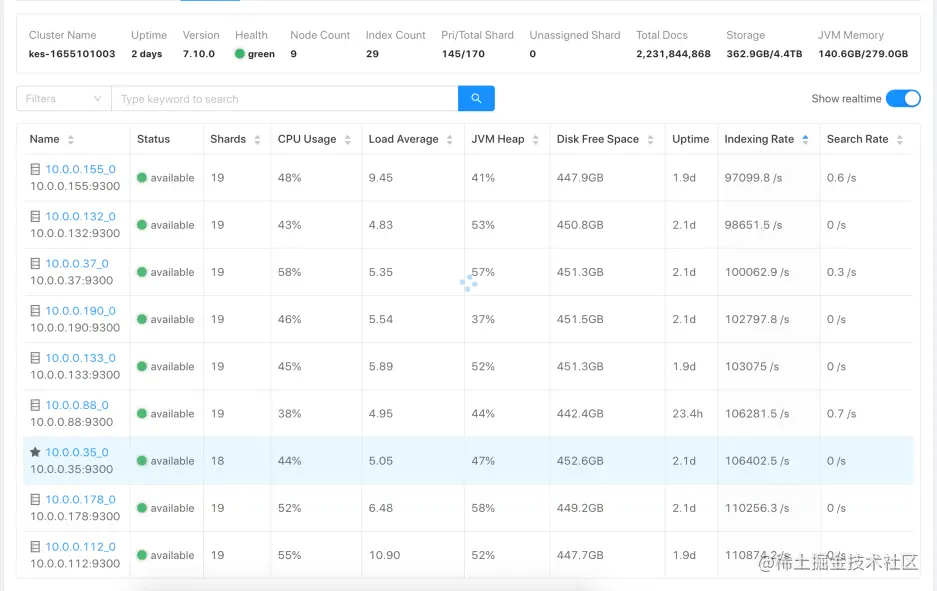Click the green status dot for 10.0.0.35
The height and width of the screenshot is (591, 937).
click(142, 461)
